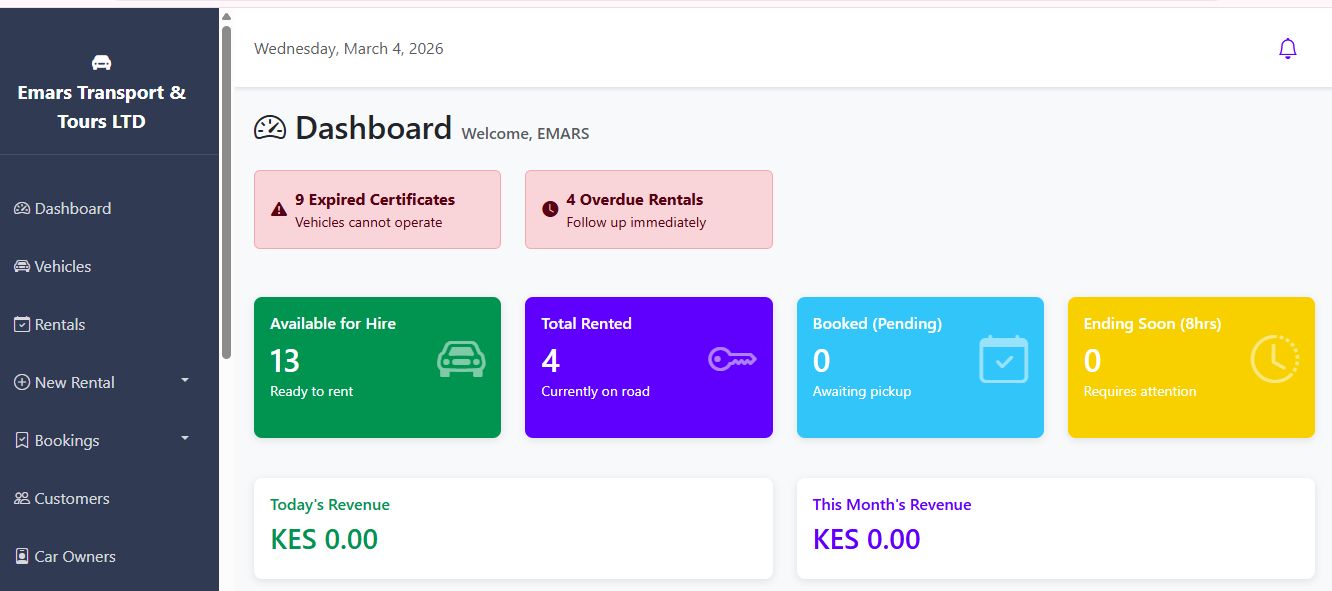
Task: Click the car logo above company name
Action: (101, 63)
